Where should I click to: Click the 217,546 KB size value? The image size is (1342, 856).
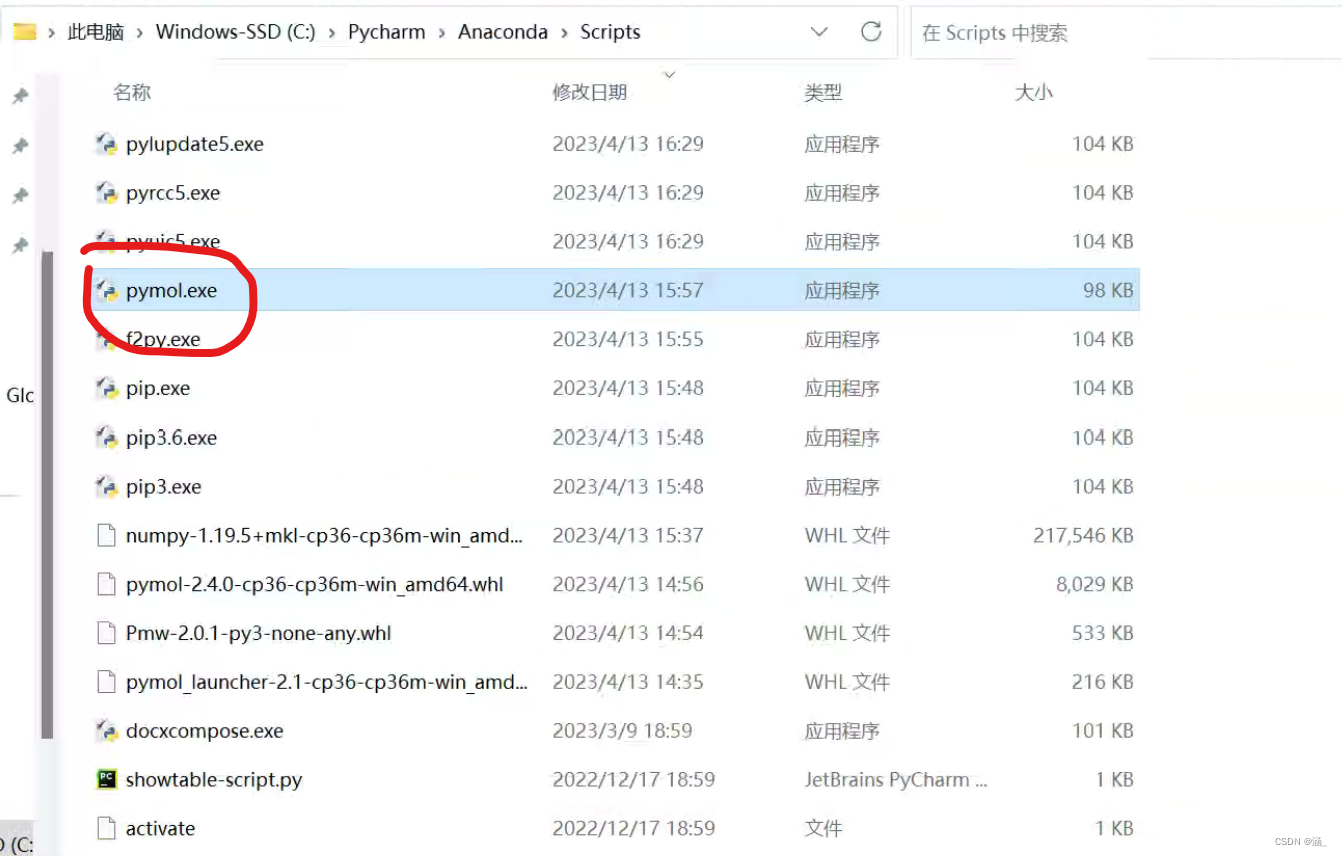point(1083,536)
